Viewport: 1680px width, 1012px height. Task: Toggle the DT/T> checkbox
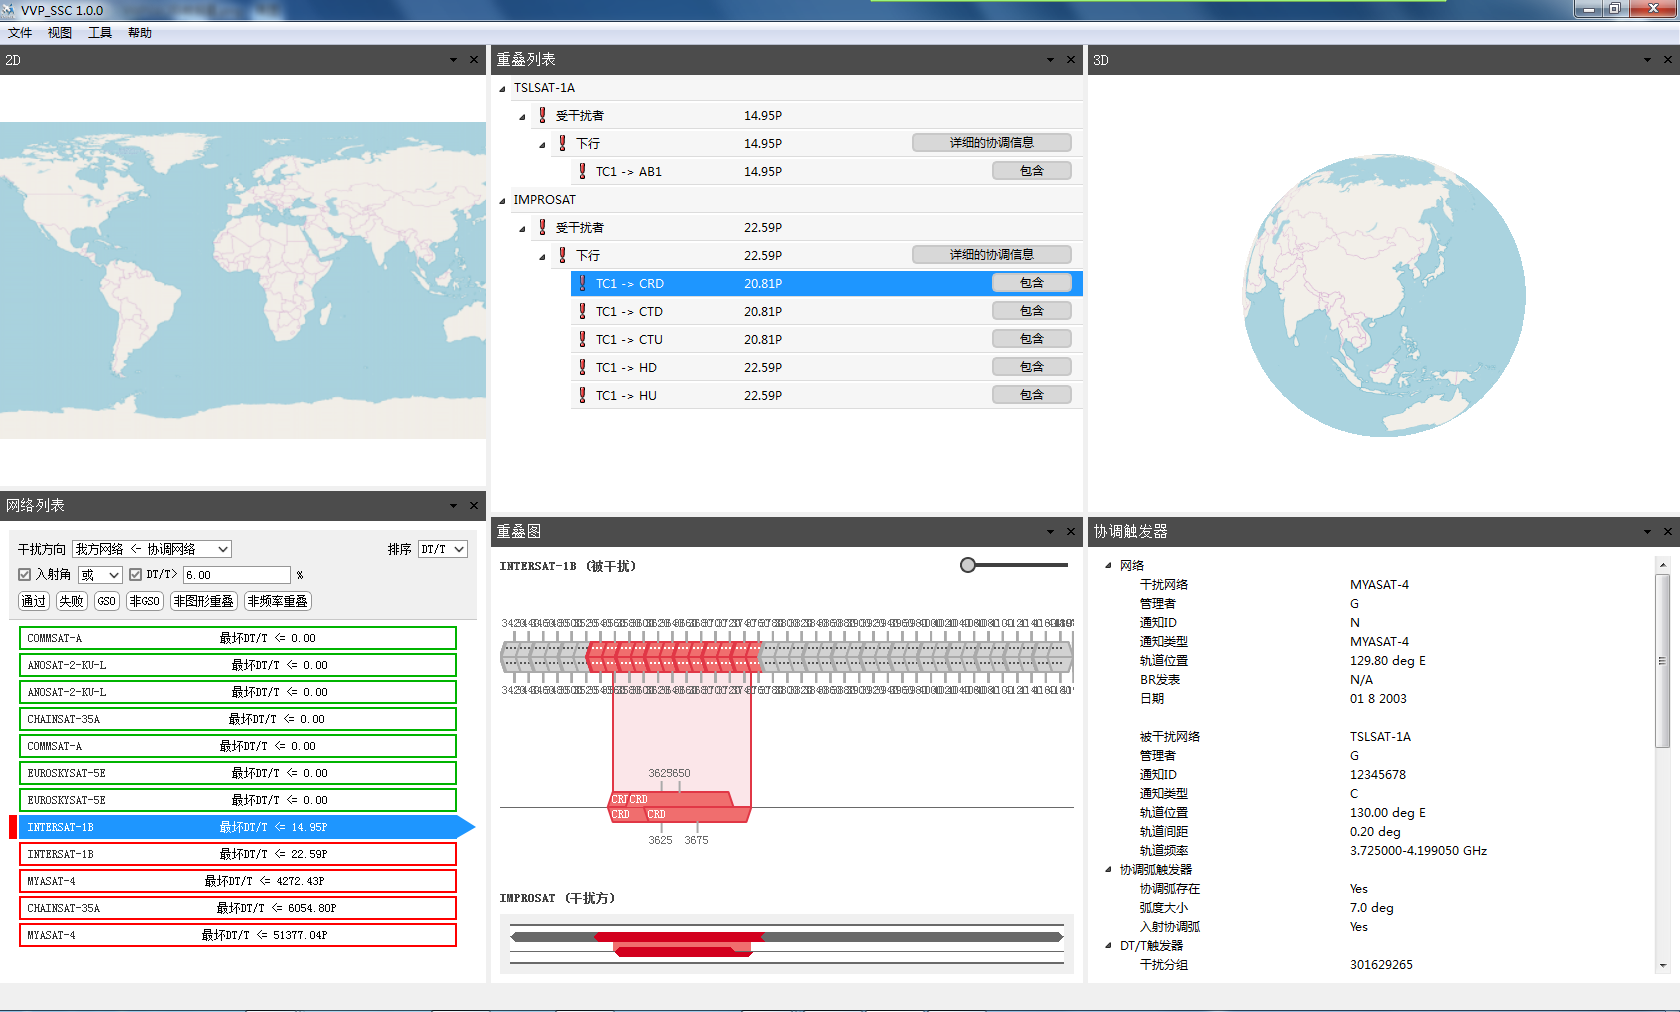click(136, 575)
